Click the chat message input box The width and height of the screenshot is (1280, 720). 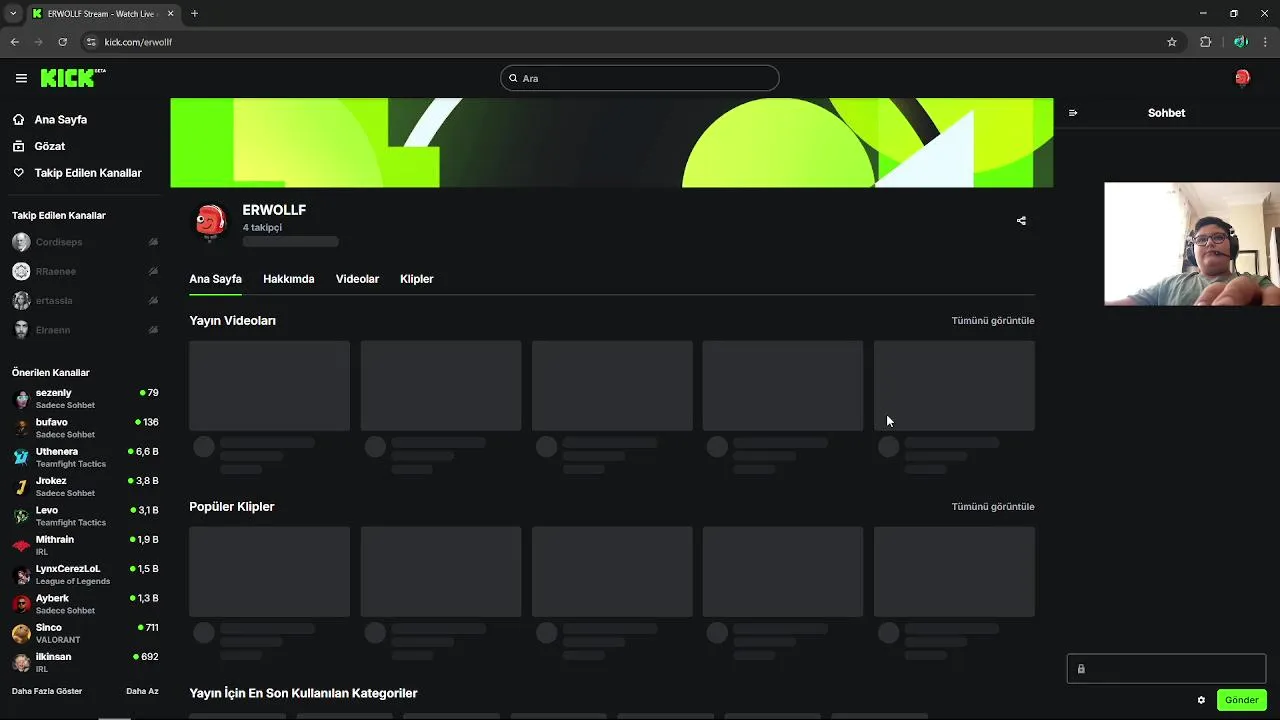pos(1166,669)
